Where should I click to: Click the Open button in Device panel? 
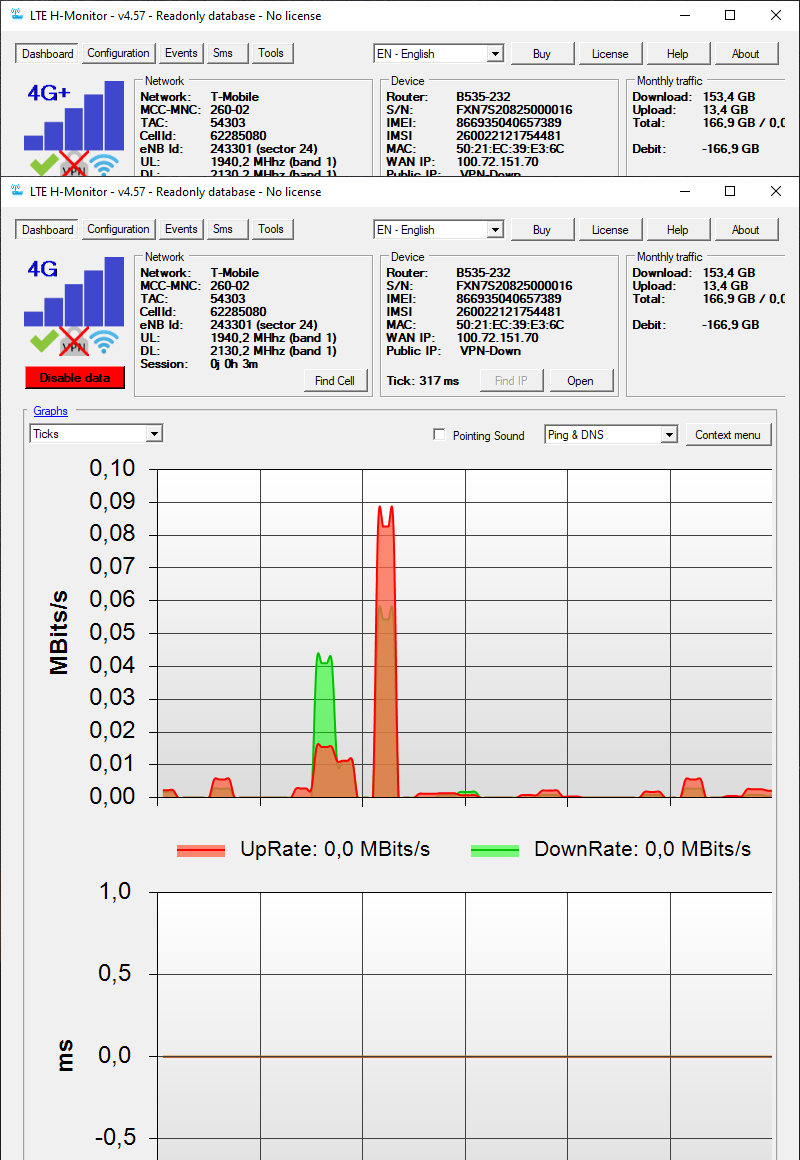[x=581, y=380]
